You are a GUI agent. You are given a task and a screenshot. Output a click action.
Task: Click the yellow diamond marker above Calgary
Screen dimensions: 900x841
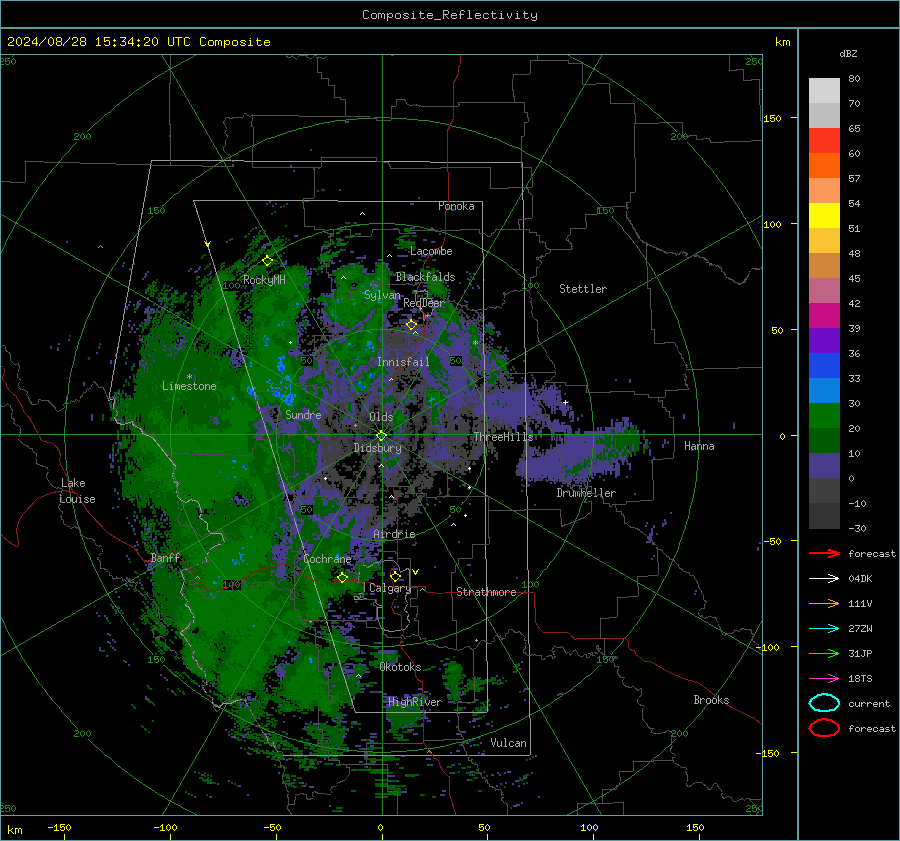(395, 576)
